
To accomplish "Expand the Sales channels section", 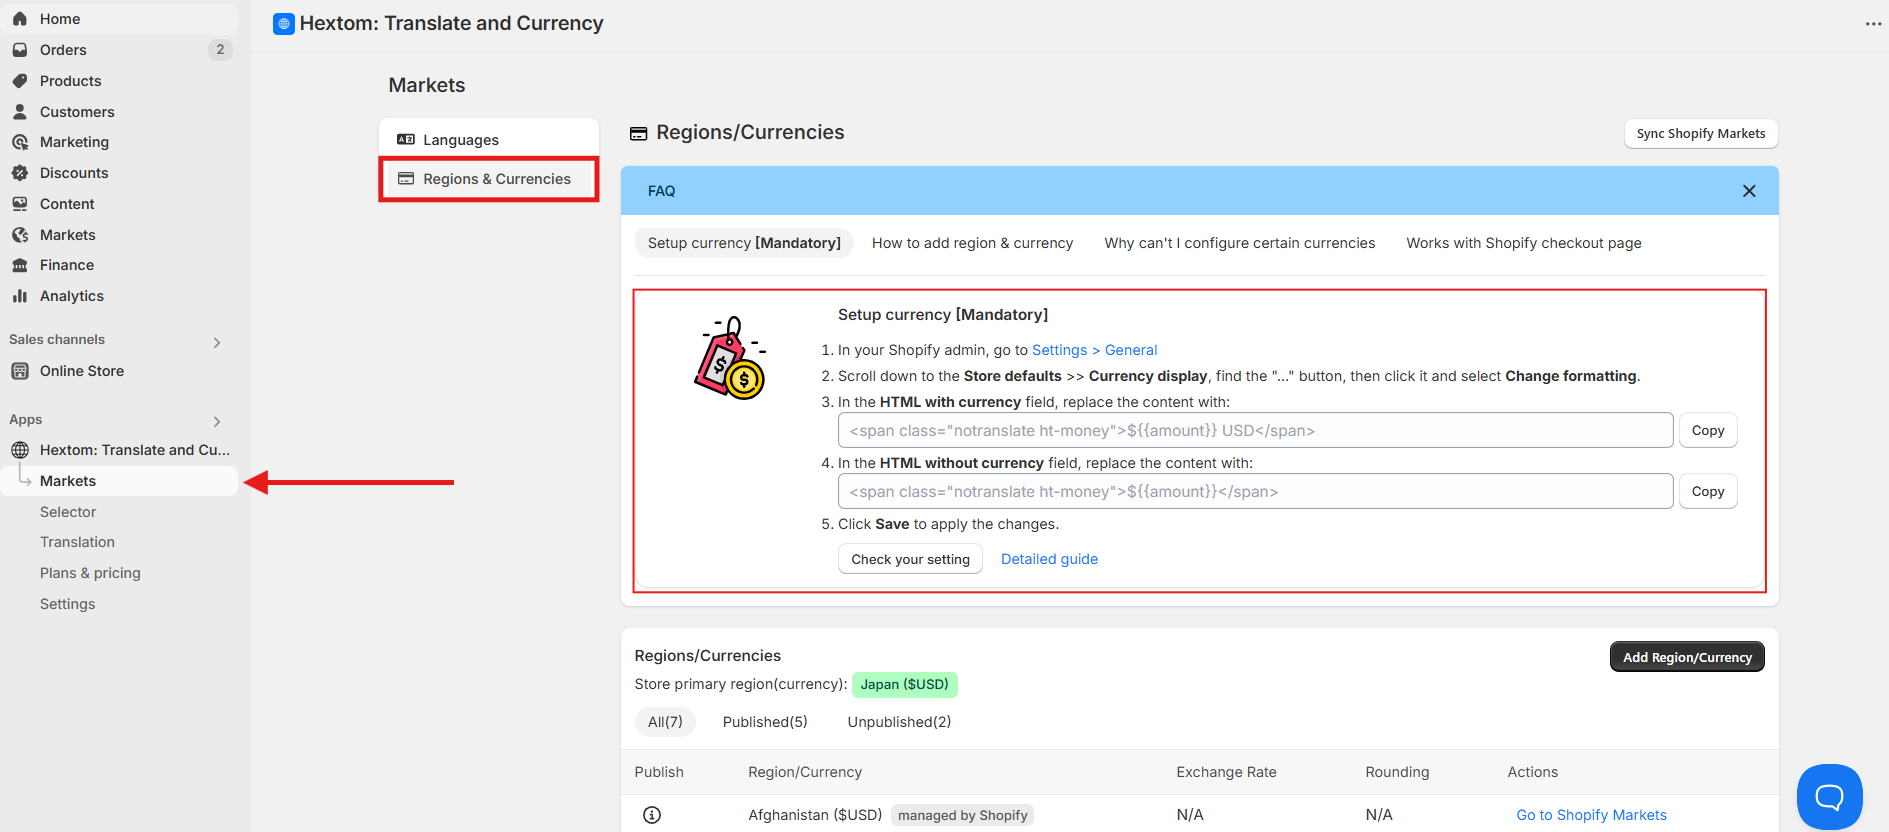I will pos(217,342).
